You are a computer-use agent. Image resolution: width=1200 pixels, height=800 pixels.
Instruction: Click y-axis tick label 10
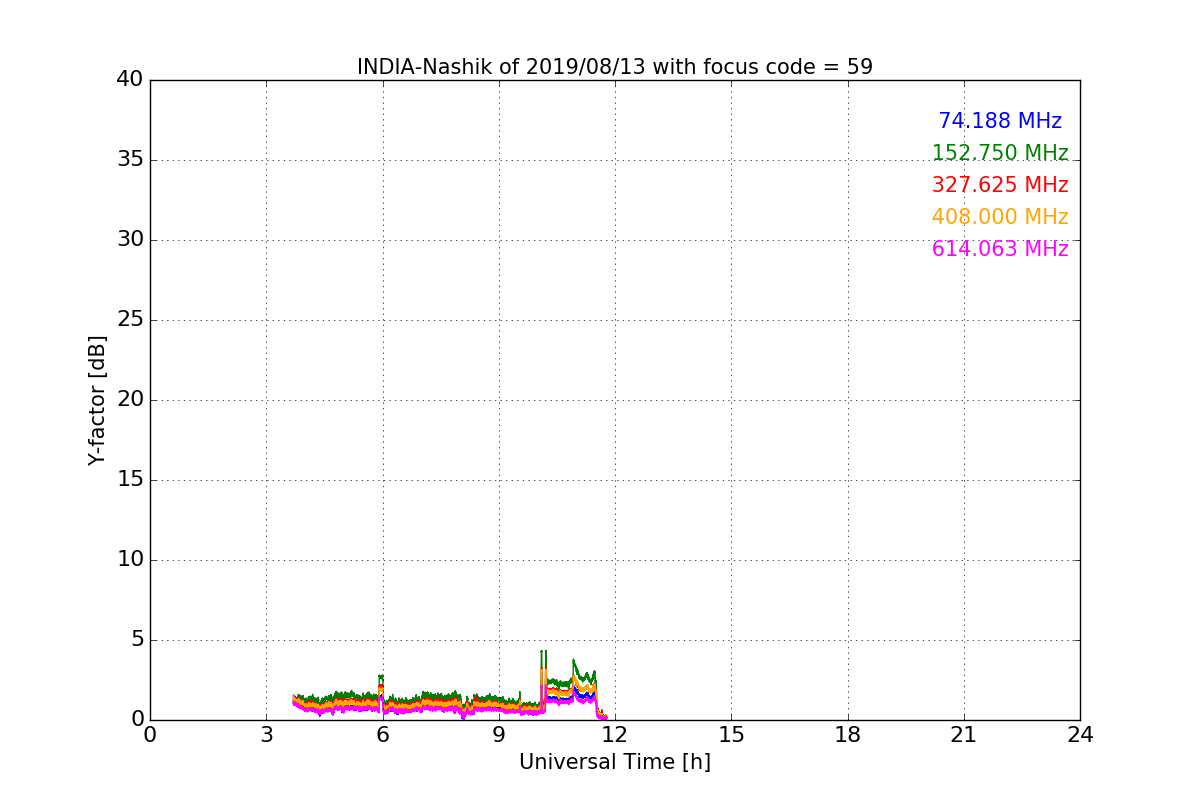(x=130, y=560)
